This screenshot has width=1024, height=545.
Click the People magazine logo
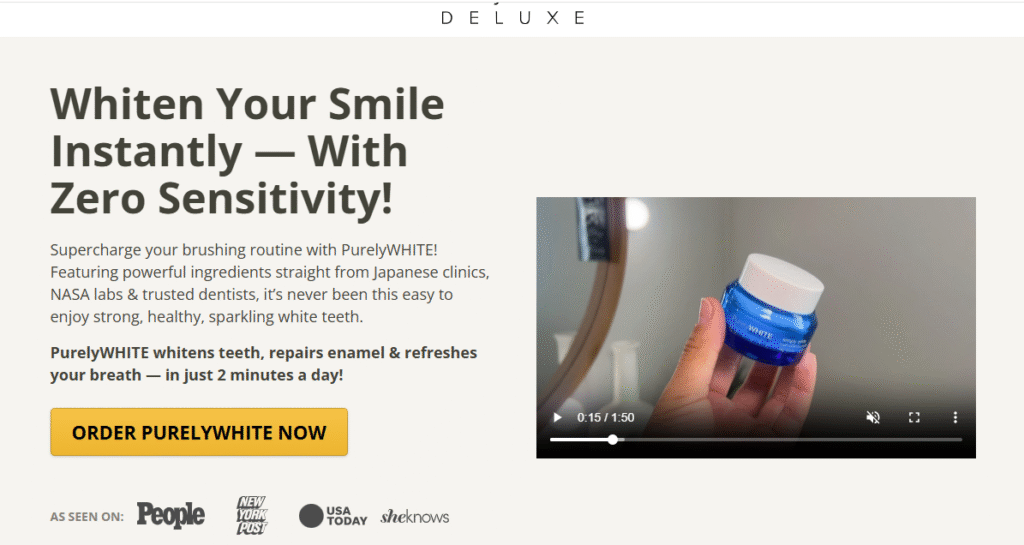[x=170, y=516]
